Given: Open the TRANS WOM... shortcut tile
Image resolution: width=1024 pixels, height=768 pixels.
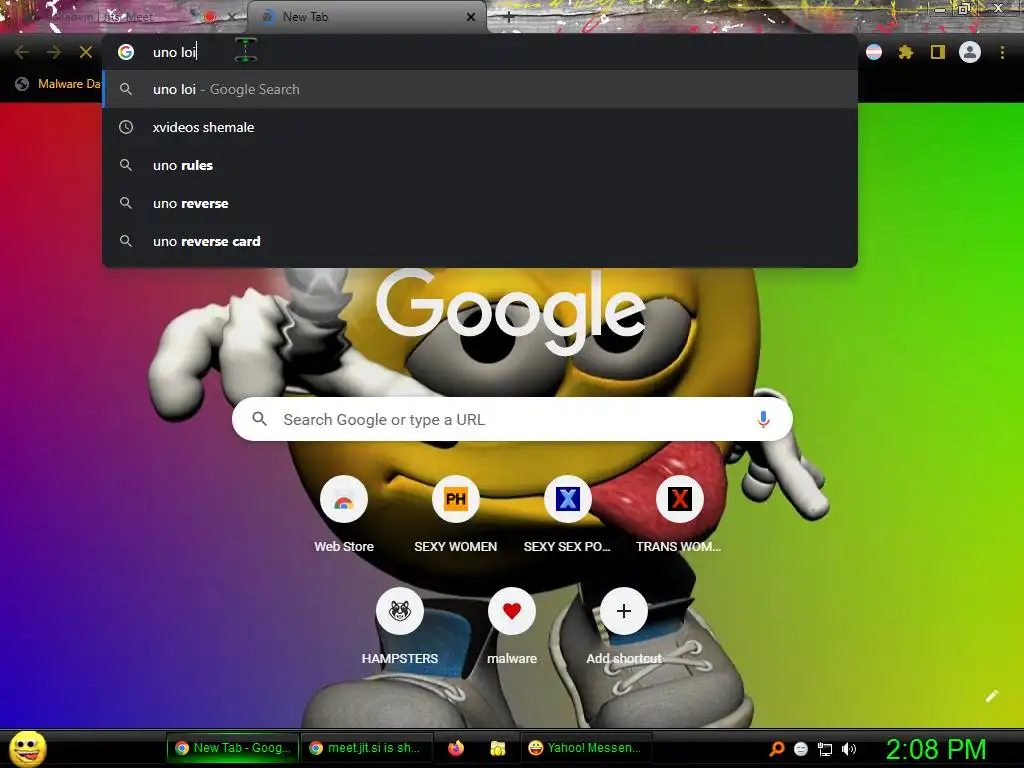Looking at the screenshot, I should (x=679, y=514).
